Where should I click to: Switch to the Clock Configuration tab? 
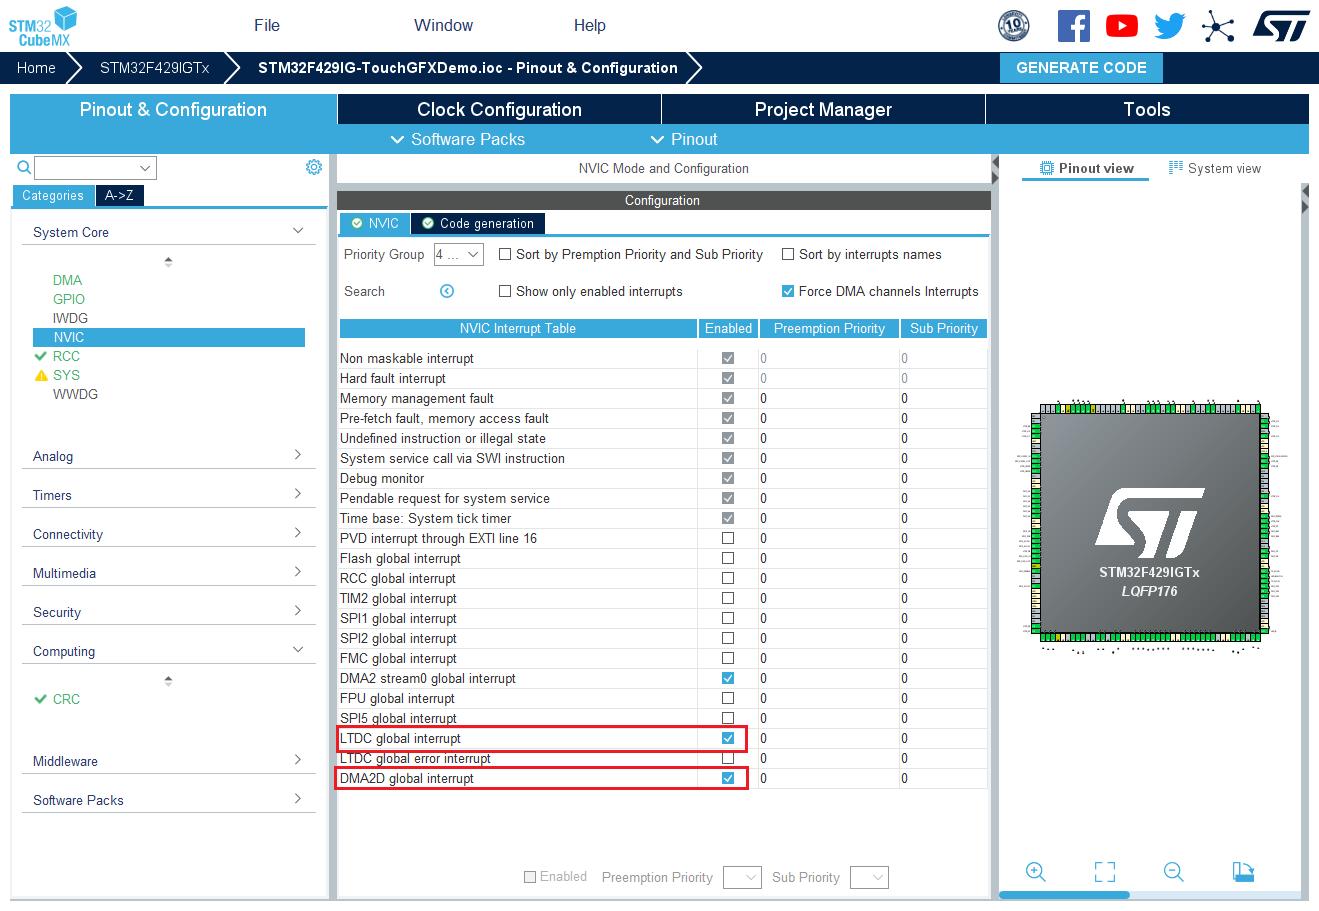pyautogui.click(x=499, y=110)
